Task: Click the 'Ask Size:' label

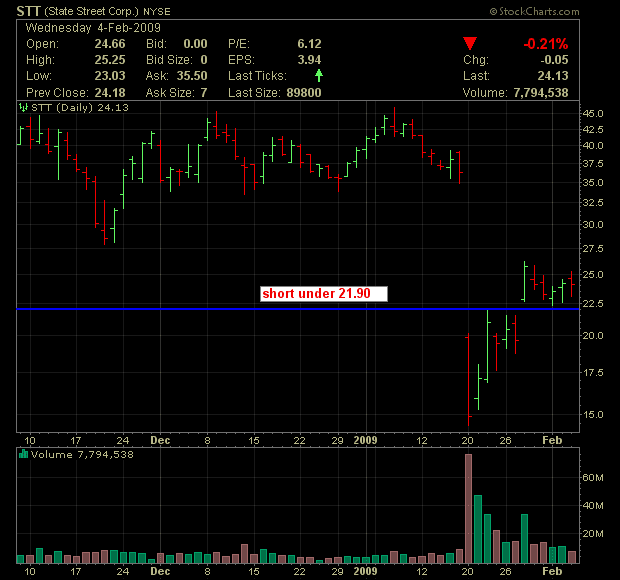Action: pos(170,93)
